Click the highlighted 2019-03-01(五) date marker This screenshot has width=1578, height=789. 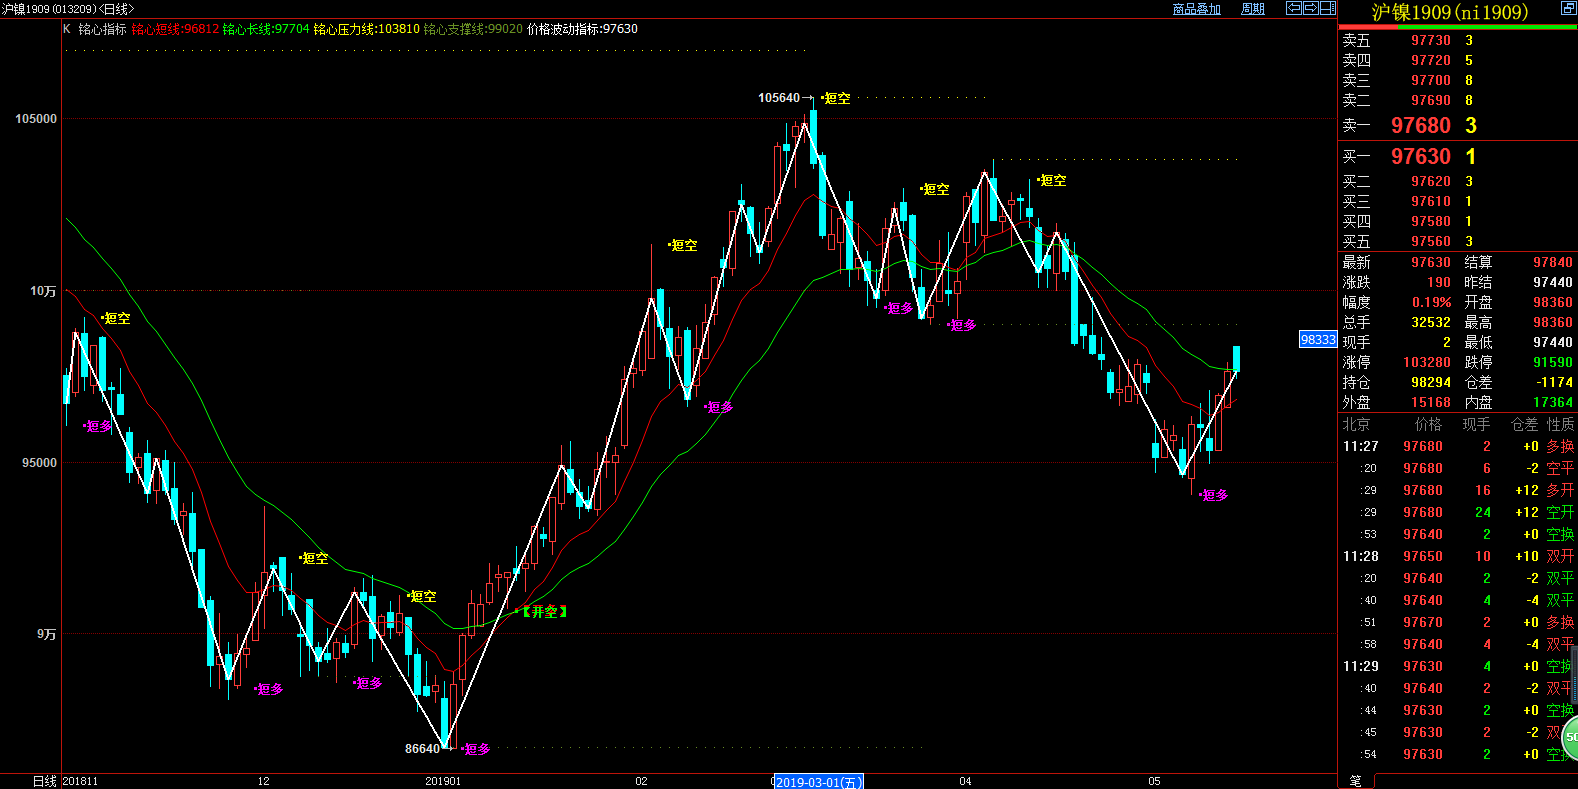[818, 782]
